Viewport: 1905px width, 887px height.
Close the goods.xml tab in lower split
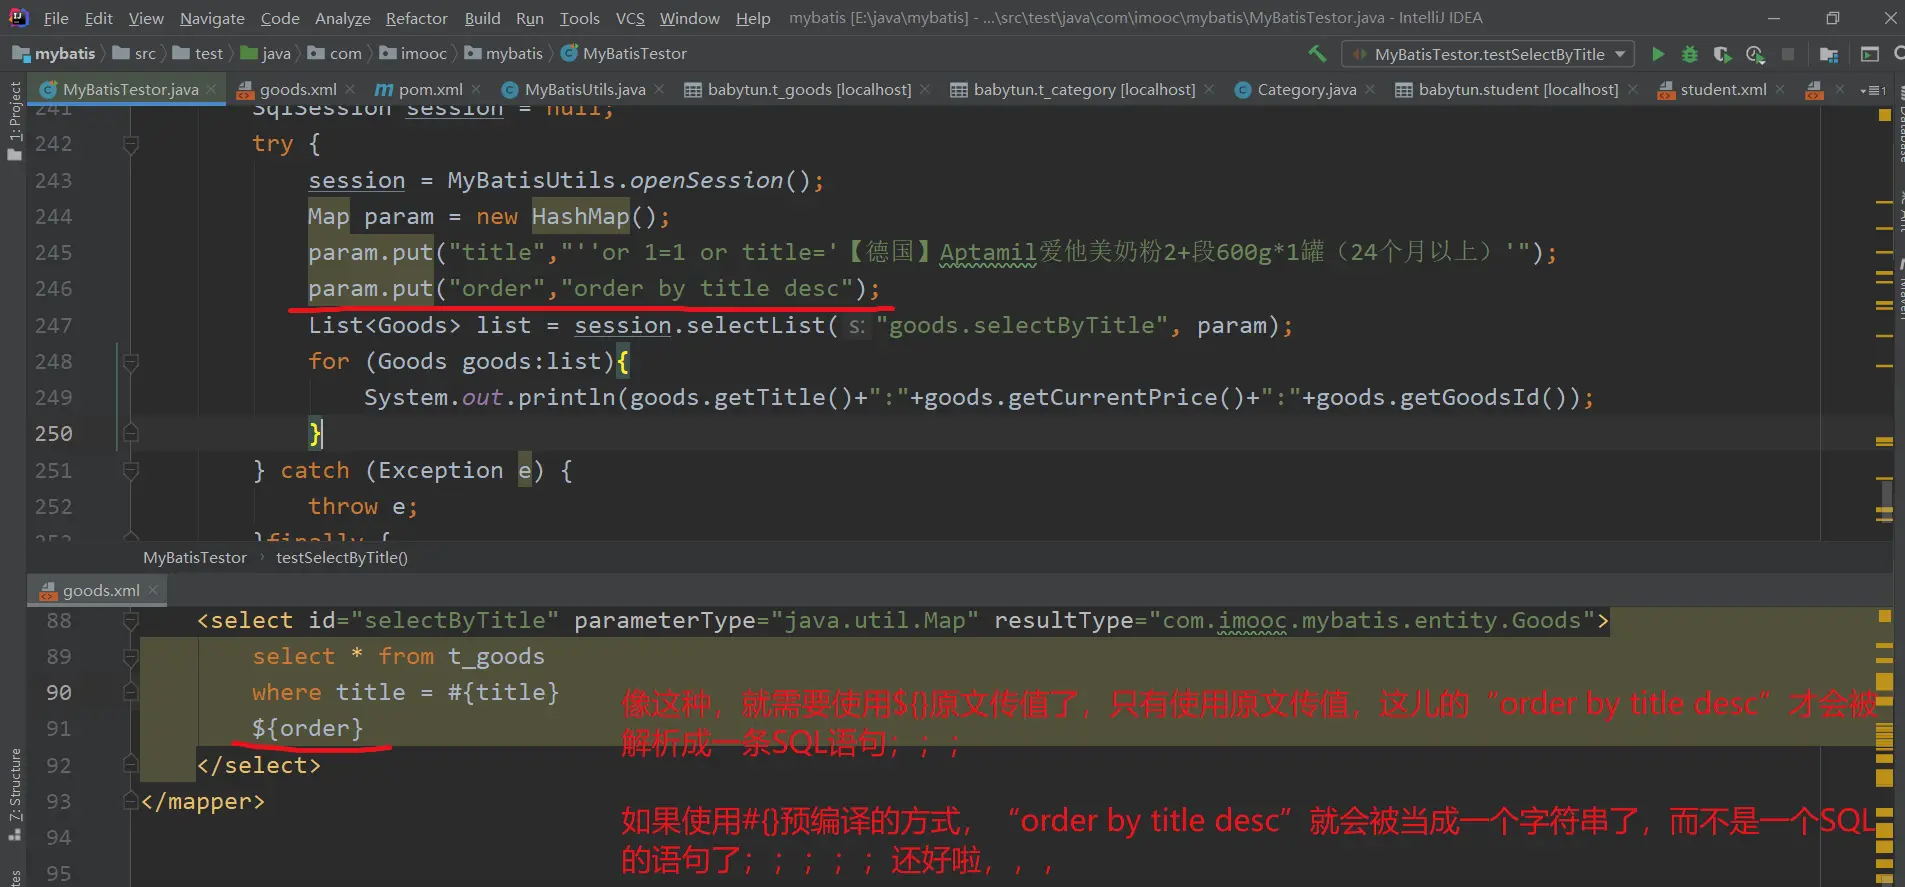[153, 590]
